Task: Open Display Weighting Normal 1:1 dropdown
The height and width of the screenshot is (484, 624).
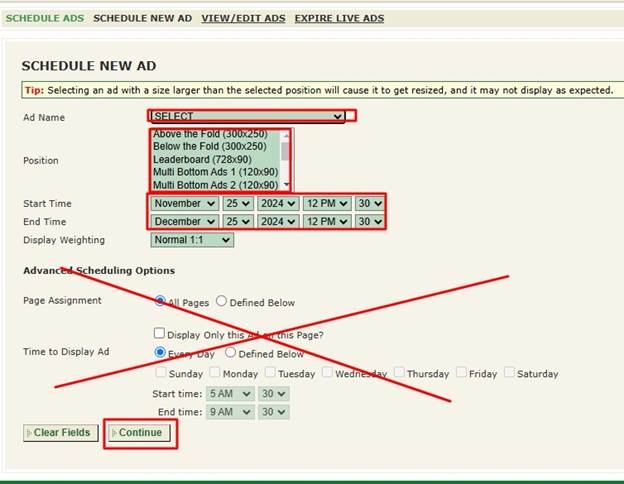Action: [192, 240]
